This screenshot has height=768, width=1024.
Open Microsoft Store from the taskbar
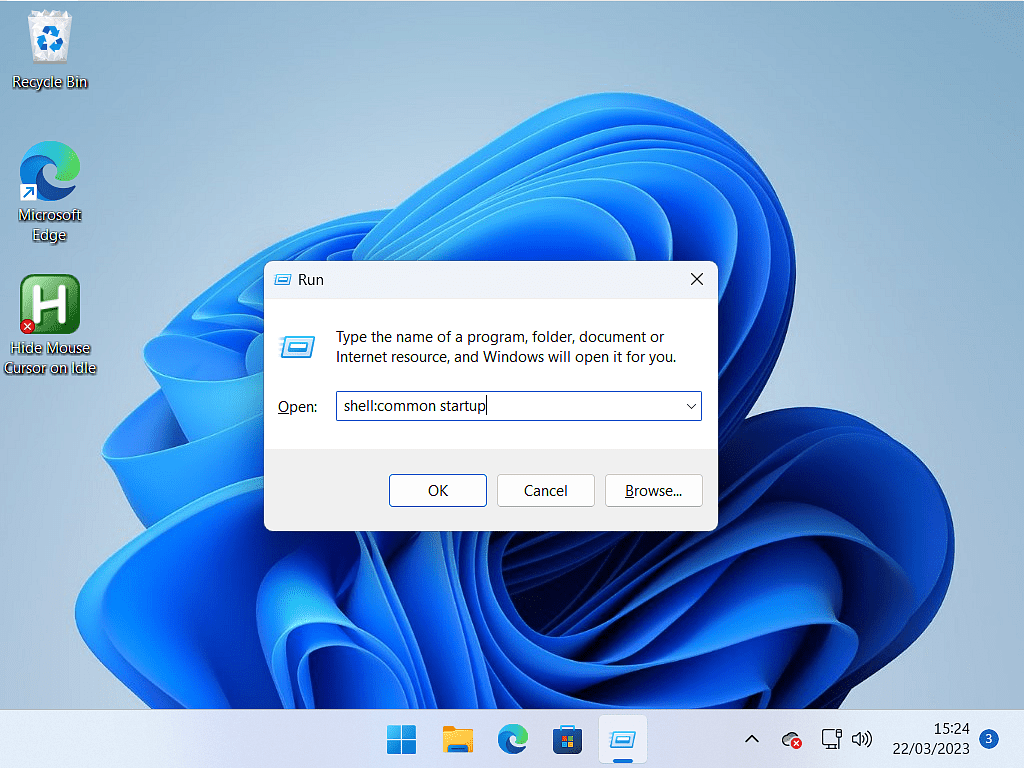point(567,740)
